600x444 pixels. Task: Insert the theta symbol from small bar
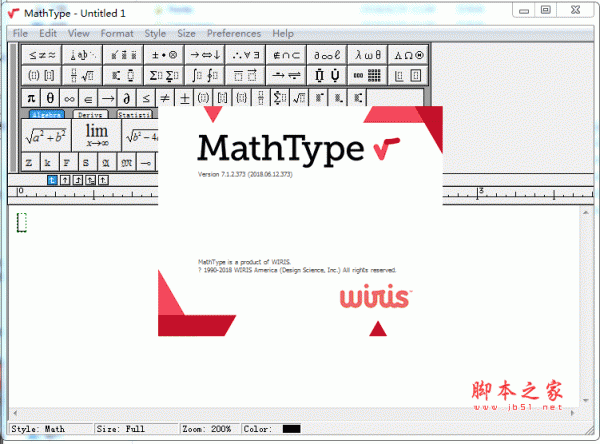(x=50, y=98)
